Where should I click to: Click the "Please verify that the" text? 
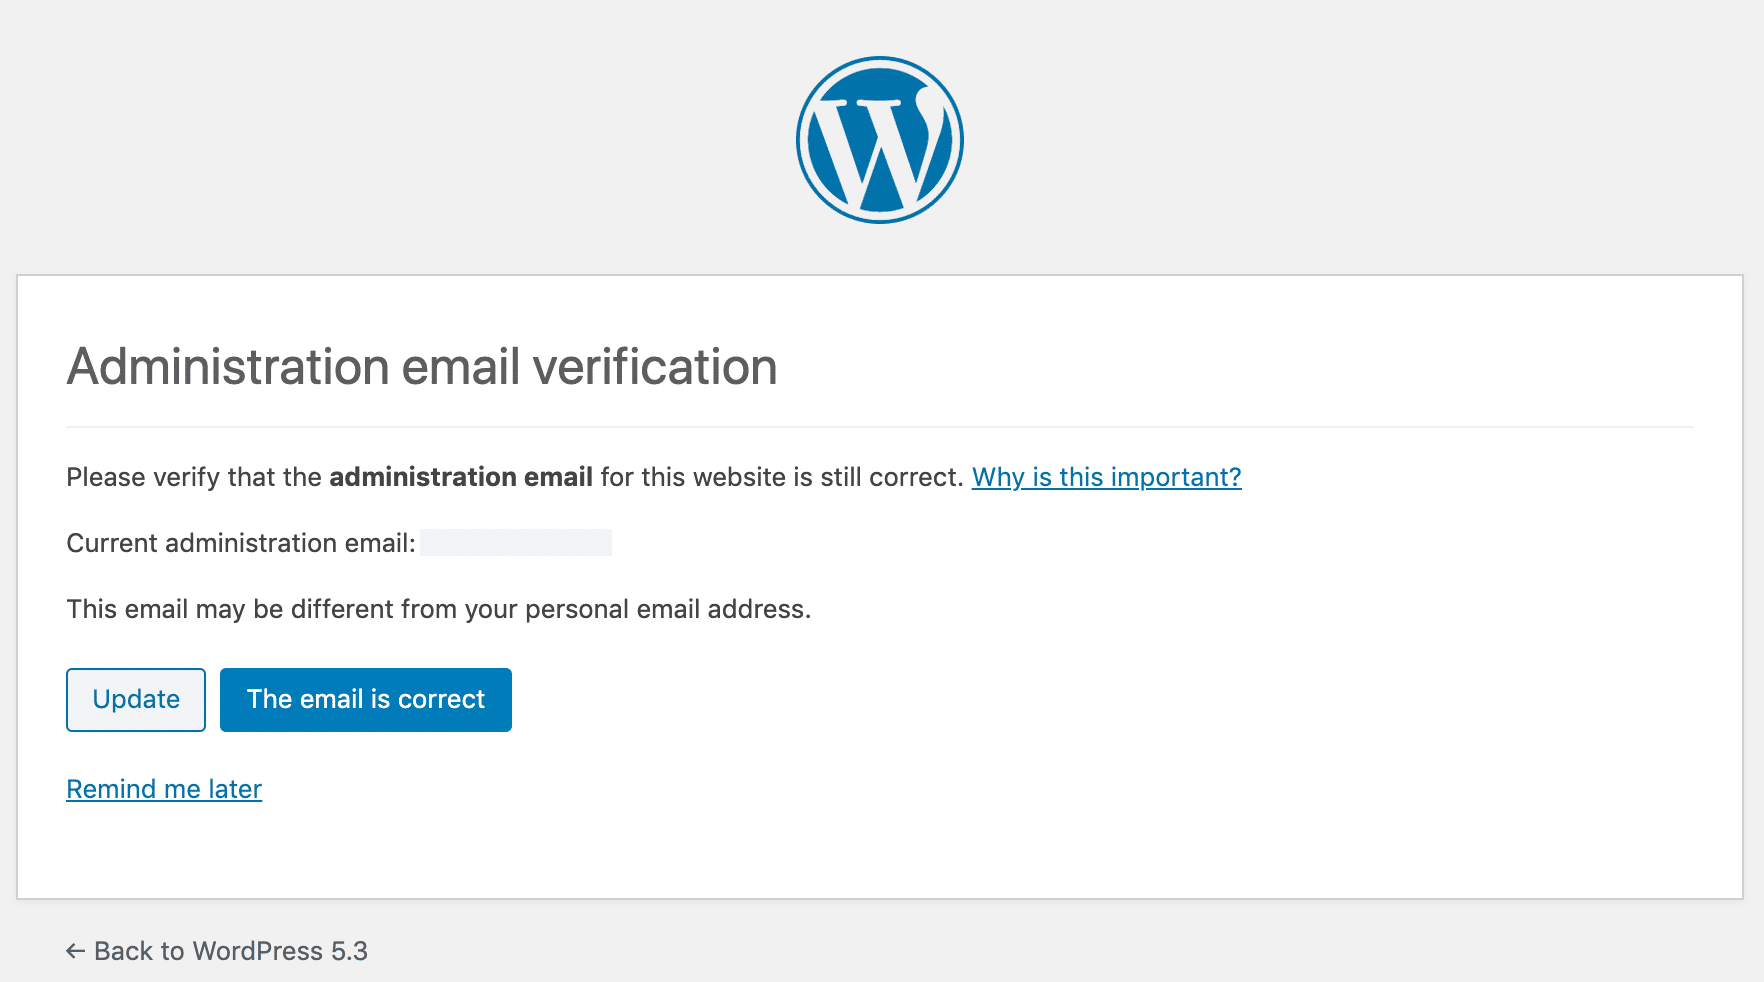194,477
